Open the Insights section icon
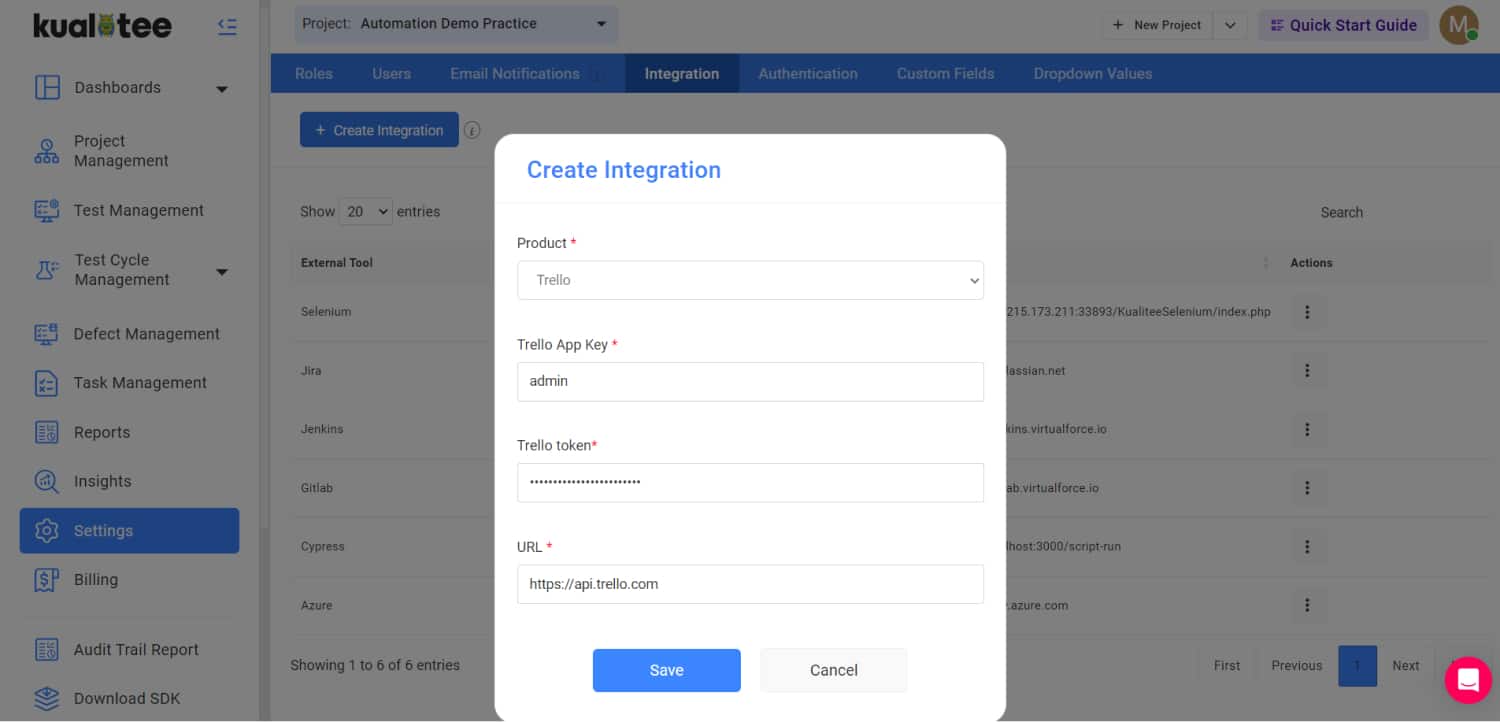Screen dimensions: 1500x722 (47, 481)
